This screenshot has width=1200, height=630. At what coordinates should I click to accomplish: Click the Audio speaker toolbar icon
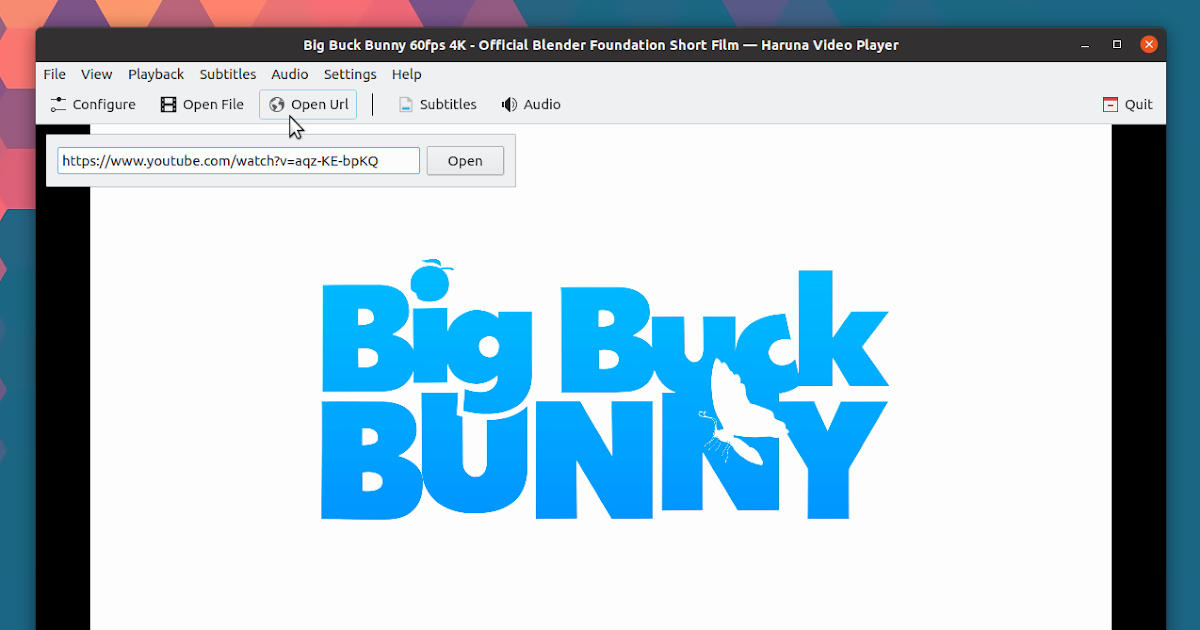[x=508, y=104]
